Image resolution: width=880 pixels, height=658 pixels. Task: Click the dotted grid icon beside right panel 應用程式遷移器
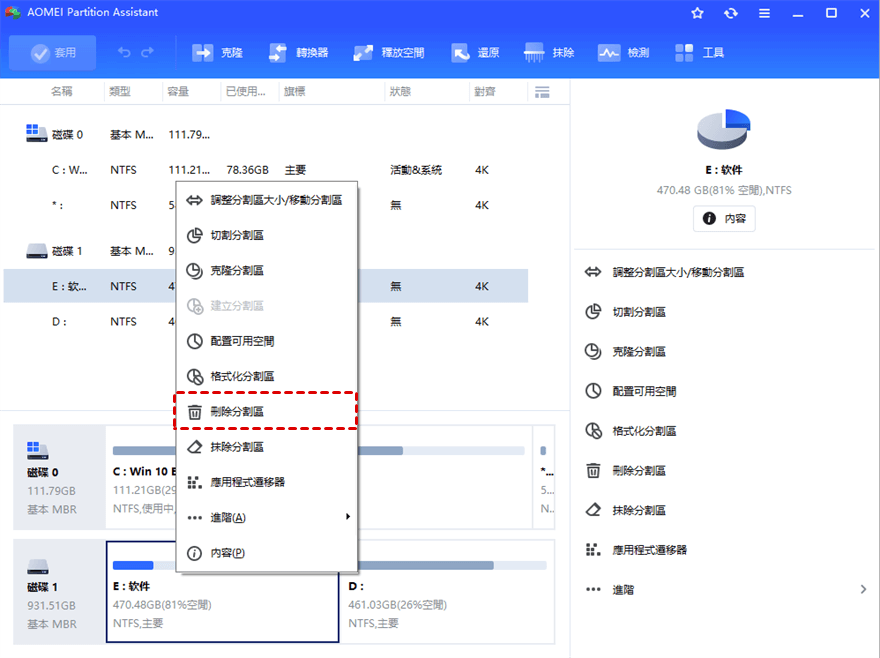pyautogui.click(x=593, y=550)
